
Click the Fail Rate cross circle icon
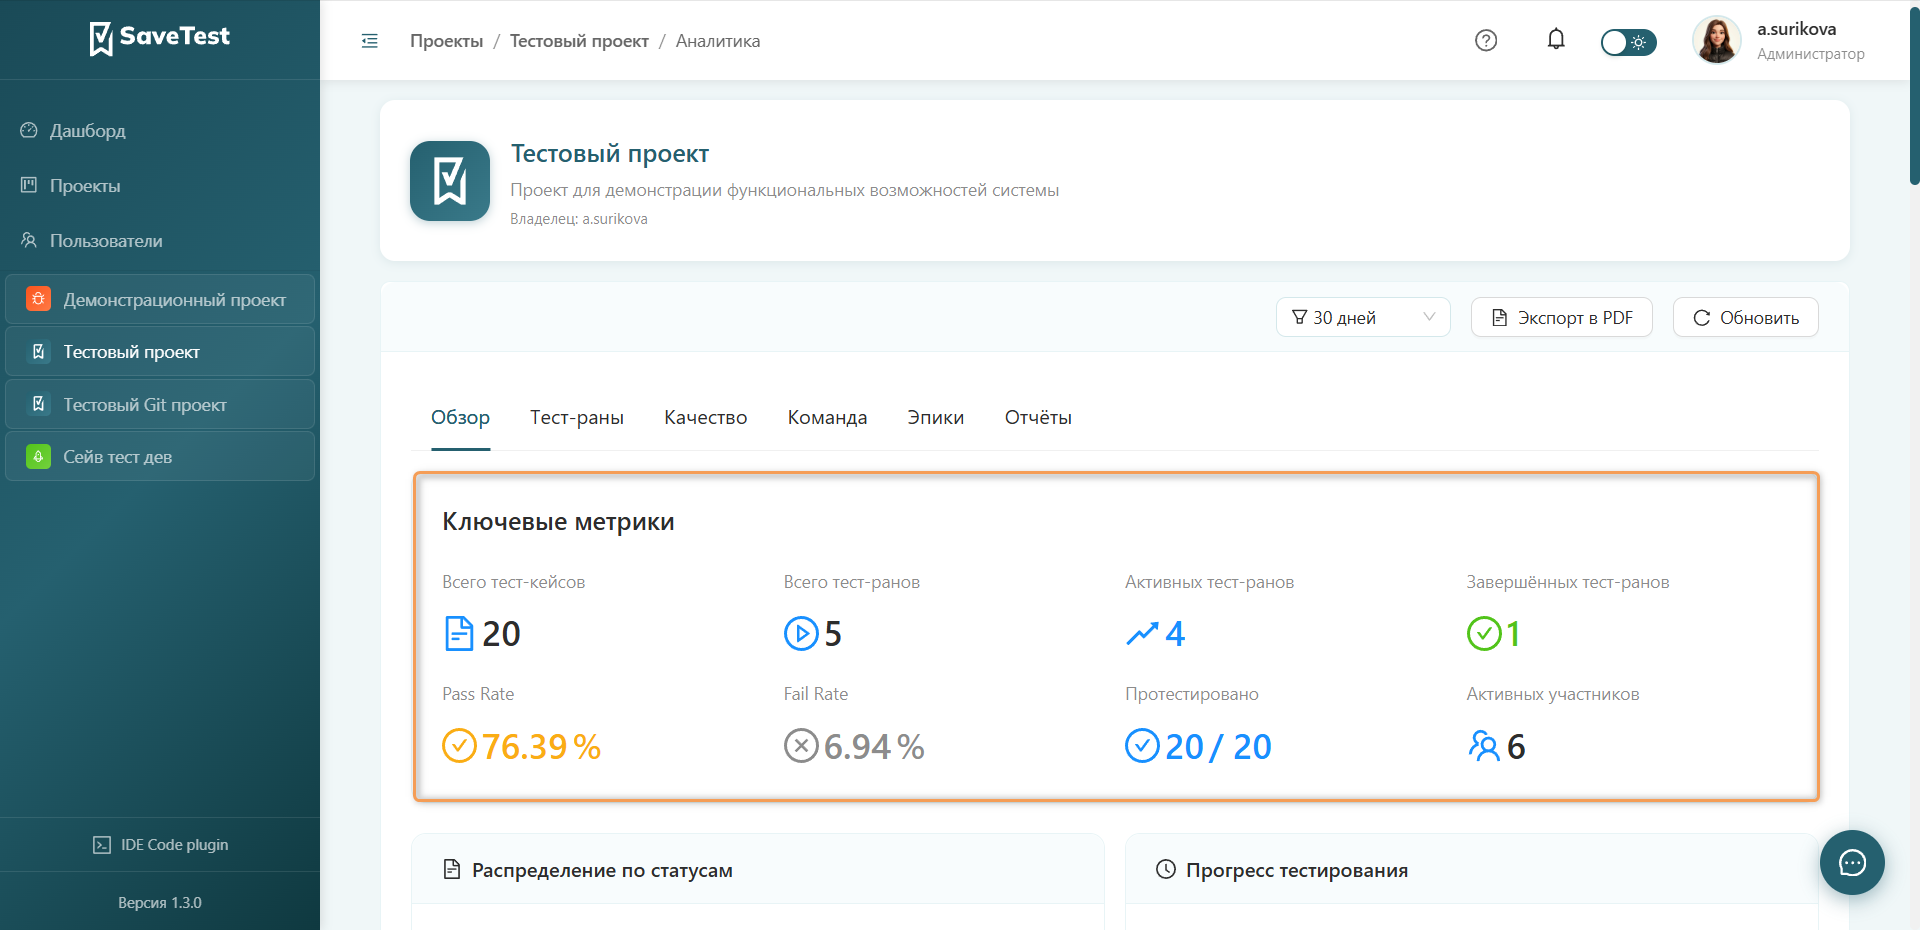[x=801, y=746]
